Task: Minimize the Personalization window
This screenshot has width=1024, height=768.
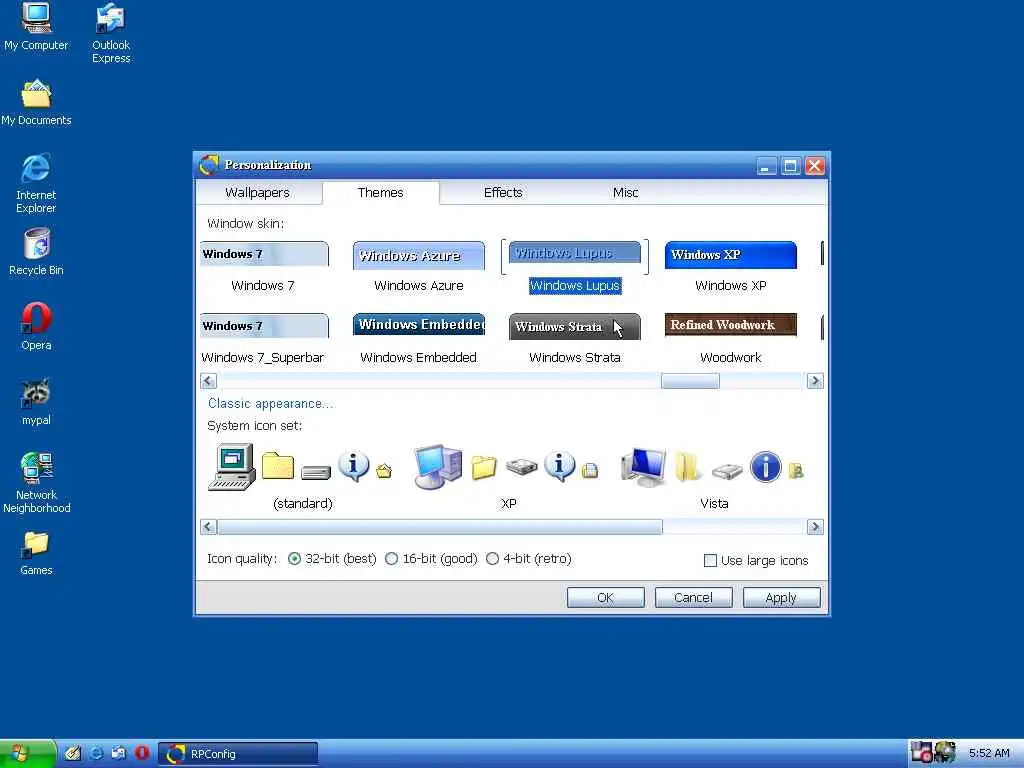Action: (x=767, y=166)
